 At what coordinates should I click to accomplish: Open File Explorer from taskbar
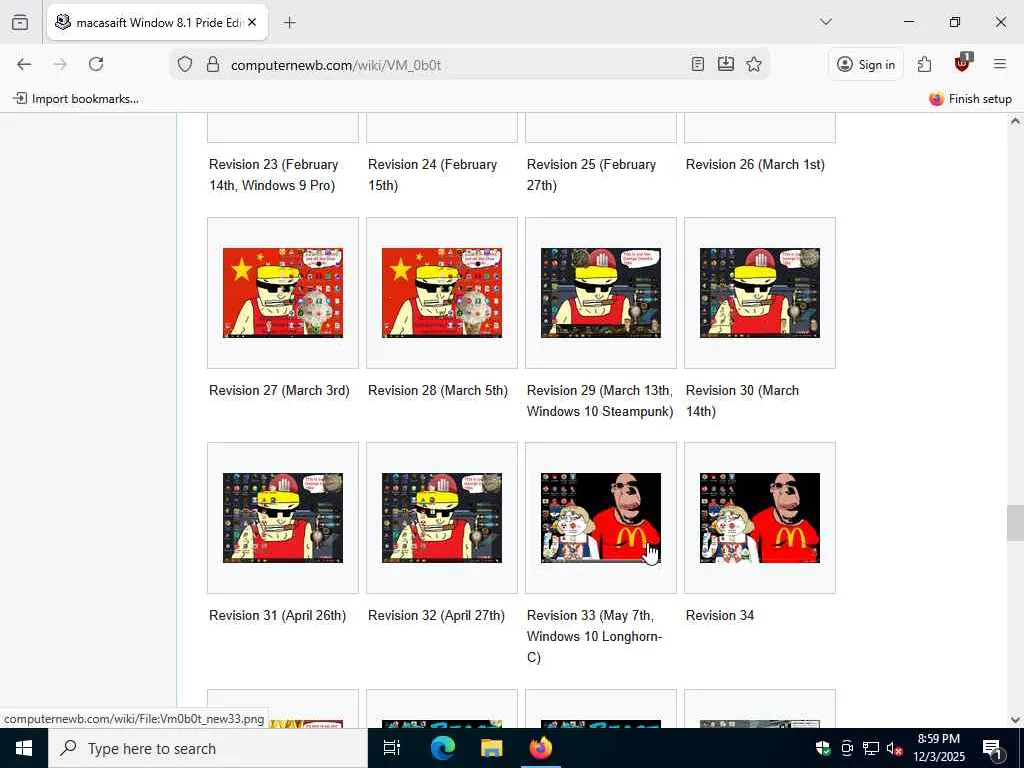(x=492, y=748)
